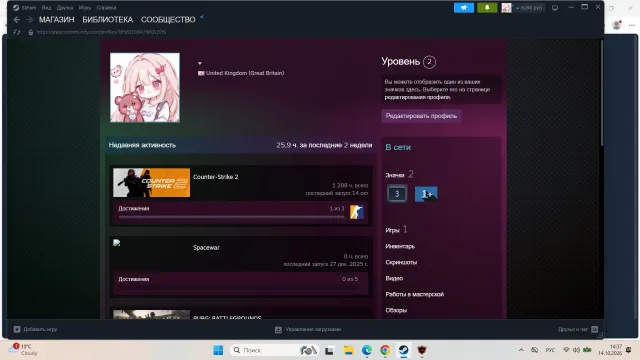
Task: Open the Видео link
Action: [394, 278]
